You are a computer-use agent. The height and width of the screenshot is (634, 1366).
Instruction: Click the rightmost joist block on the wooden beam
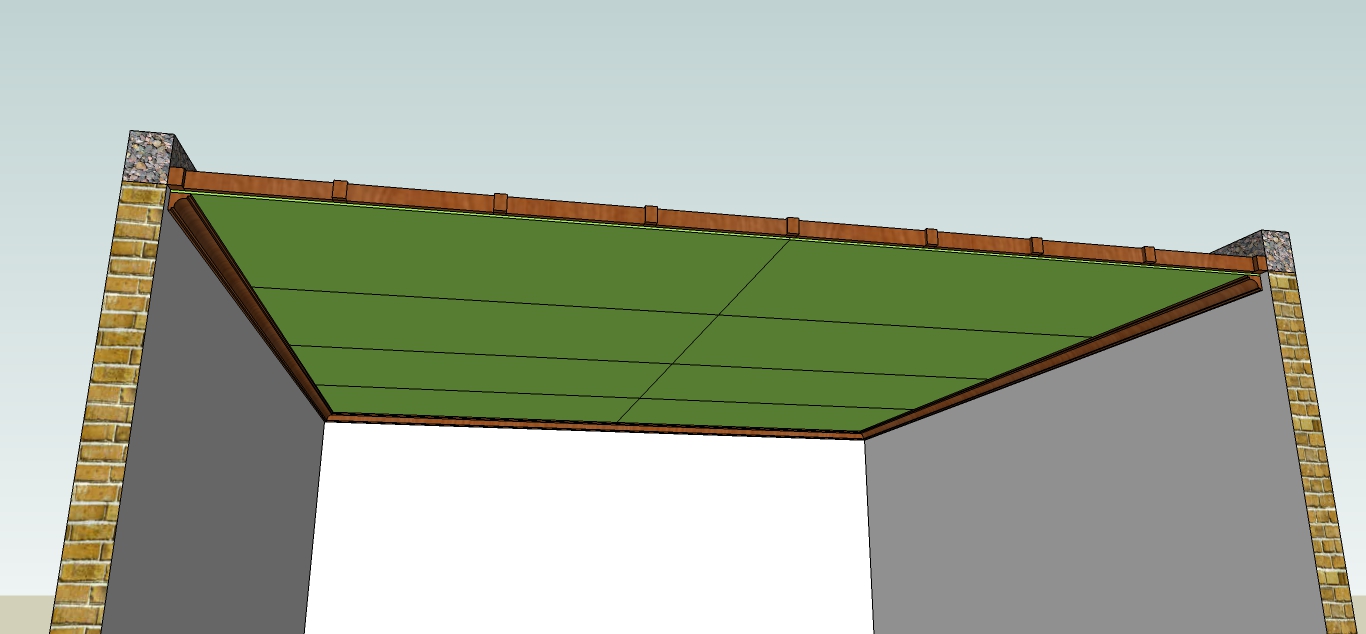pos(1260,263)
